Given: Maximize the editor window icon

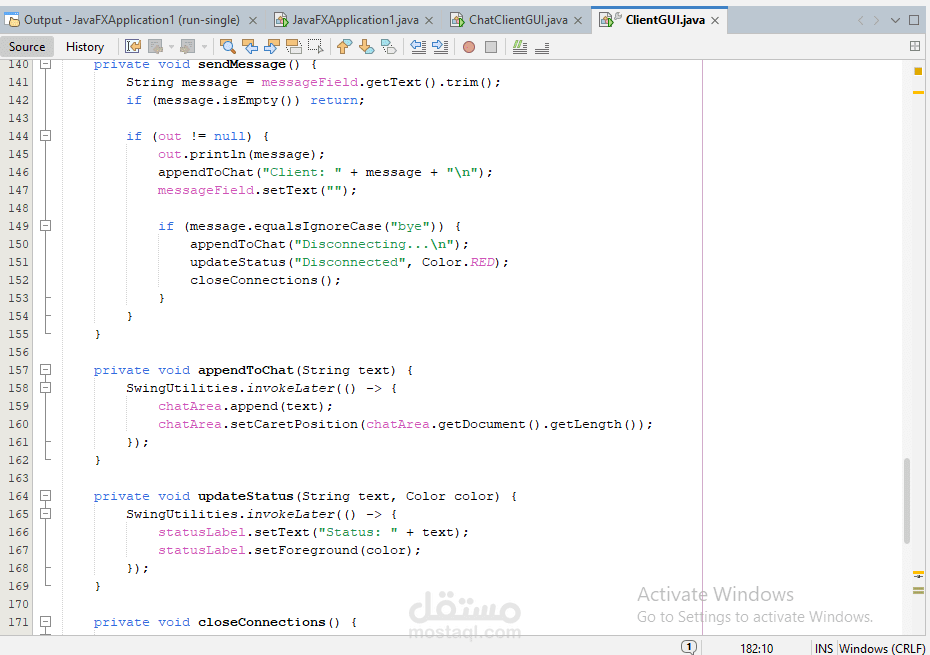Looking at the screenshot, I should (914, 20).
